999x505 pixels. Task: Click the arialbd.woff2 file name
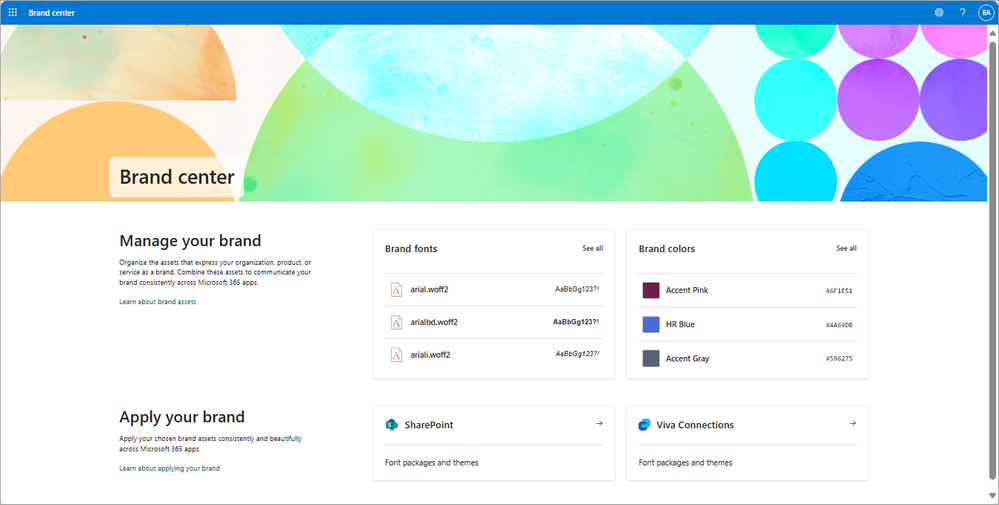pyautogui.click(x=434, y=322)
